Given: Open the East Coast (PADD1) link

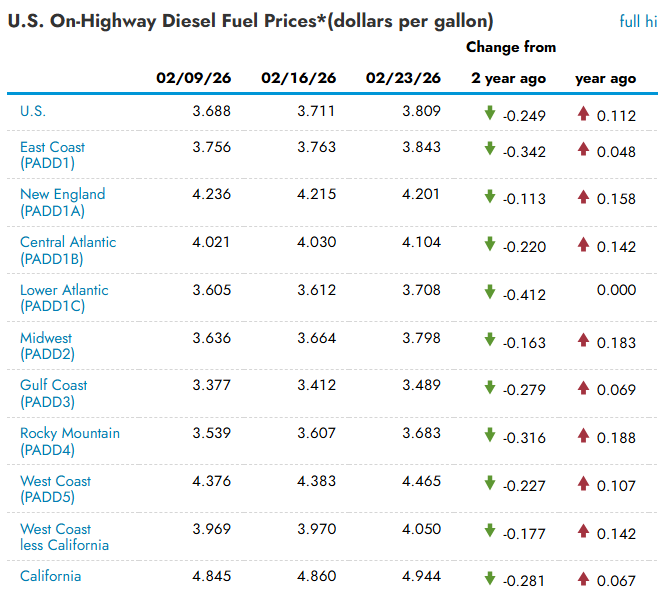Looking at the screenshot, I should [52, 155].
